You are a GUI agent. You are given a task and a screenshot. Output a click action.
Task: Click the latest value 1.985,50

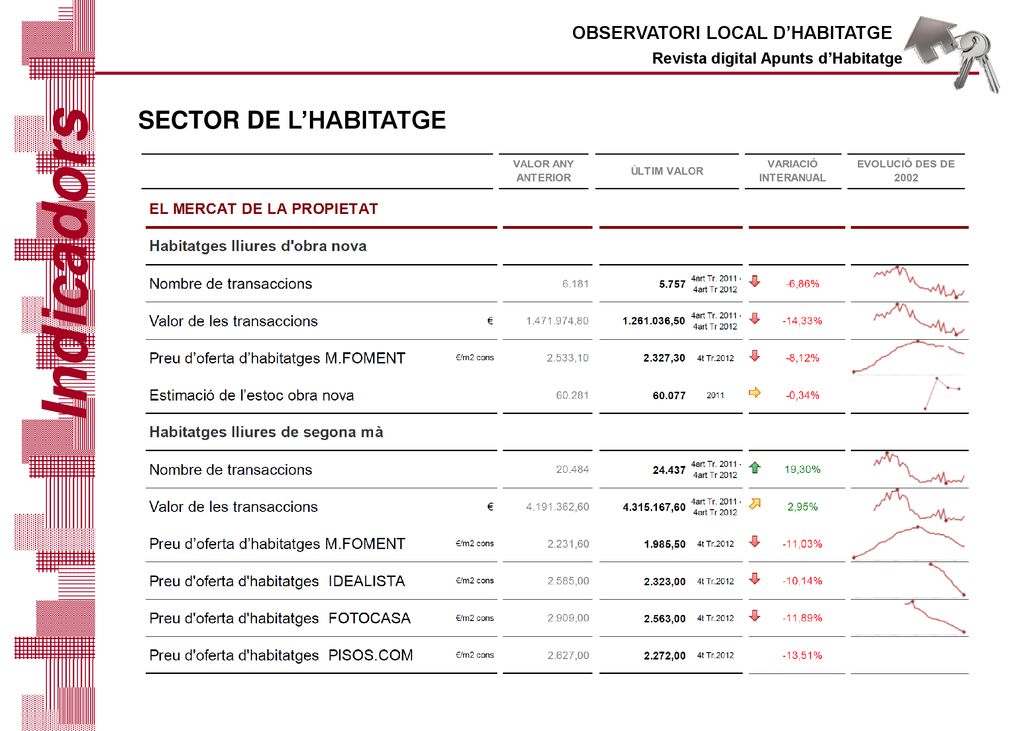[x=664, y=544]
